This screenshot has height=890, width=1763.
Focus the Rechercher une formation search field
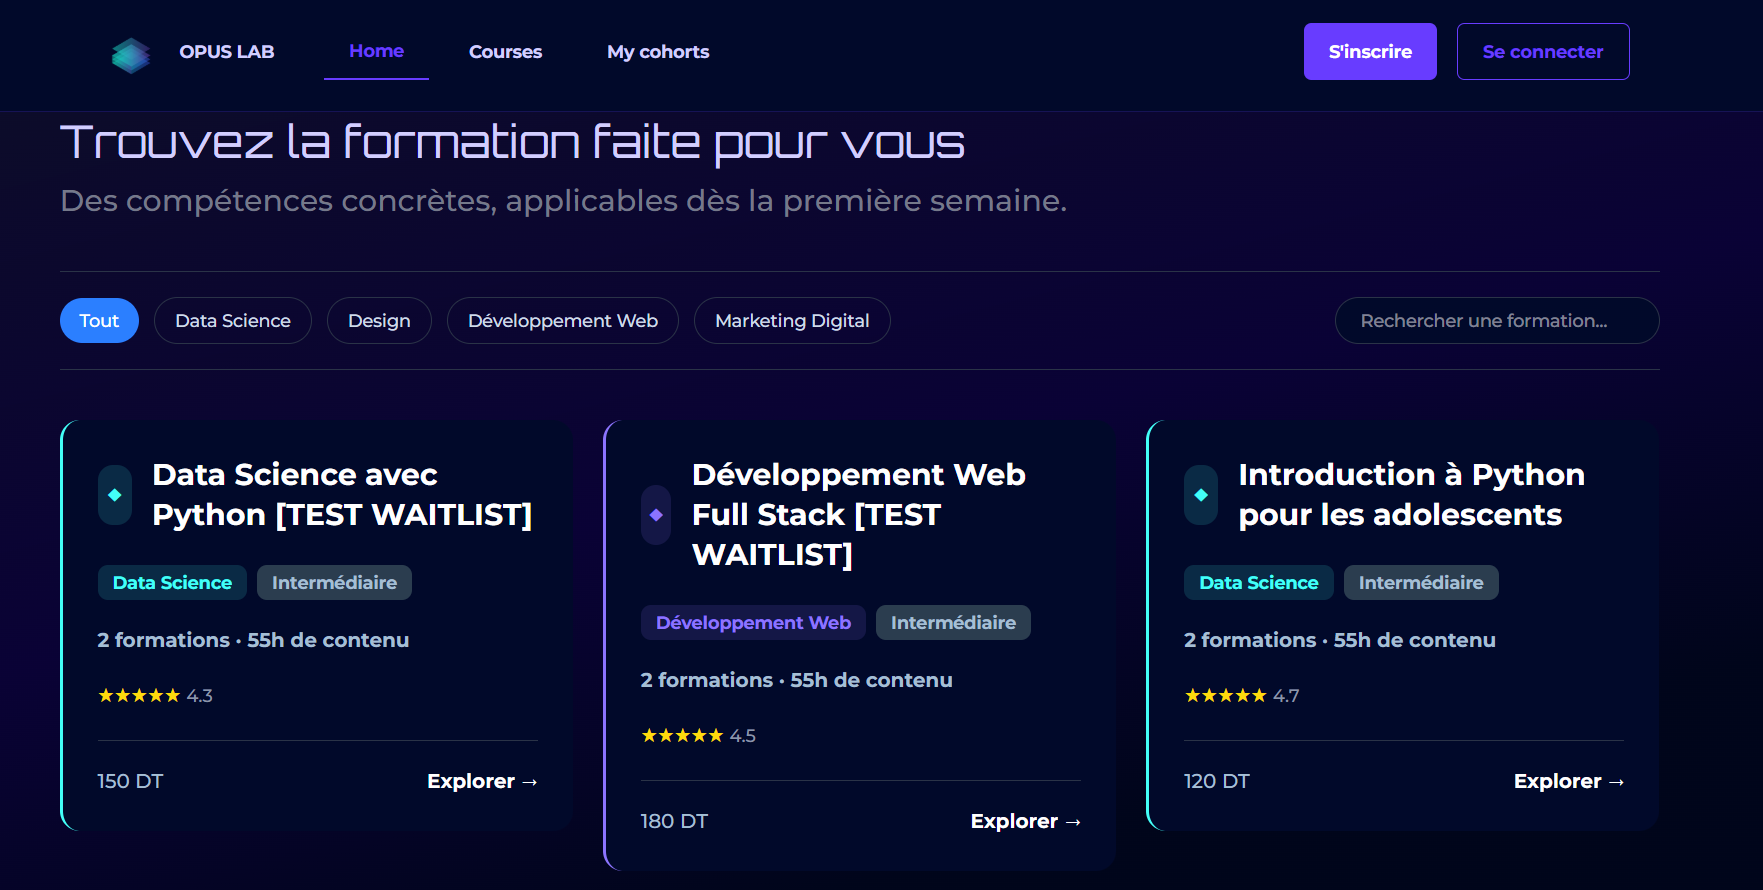point(1497,320)
